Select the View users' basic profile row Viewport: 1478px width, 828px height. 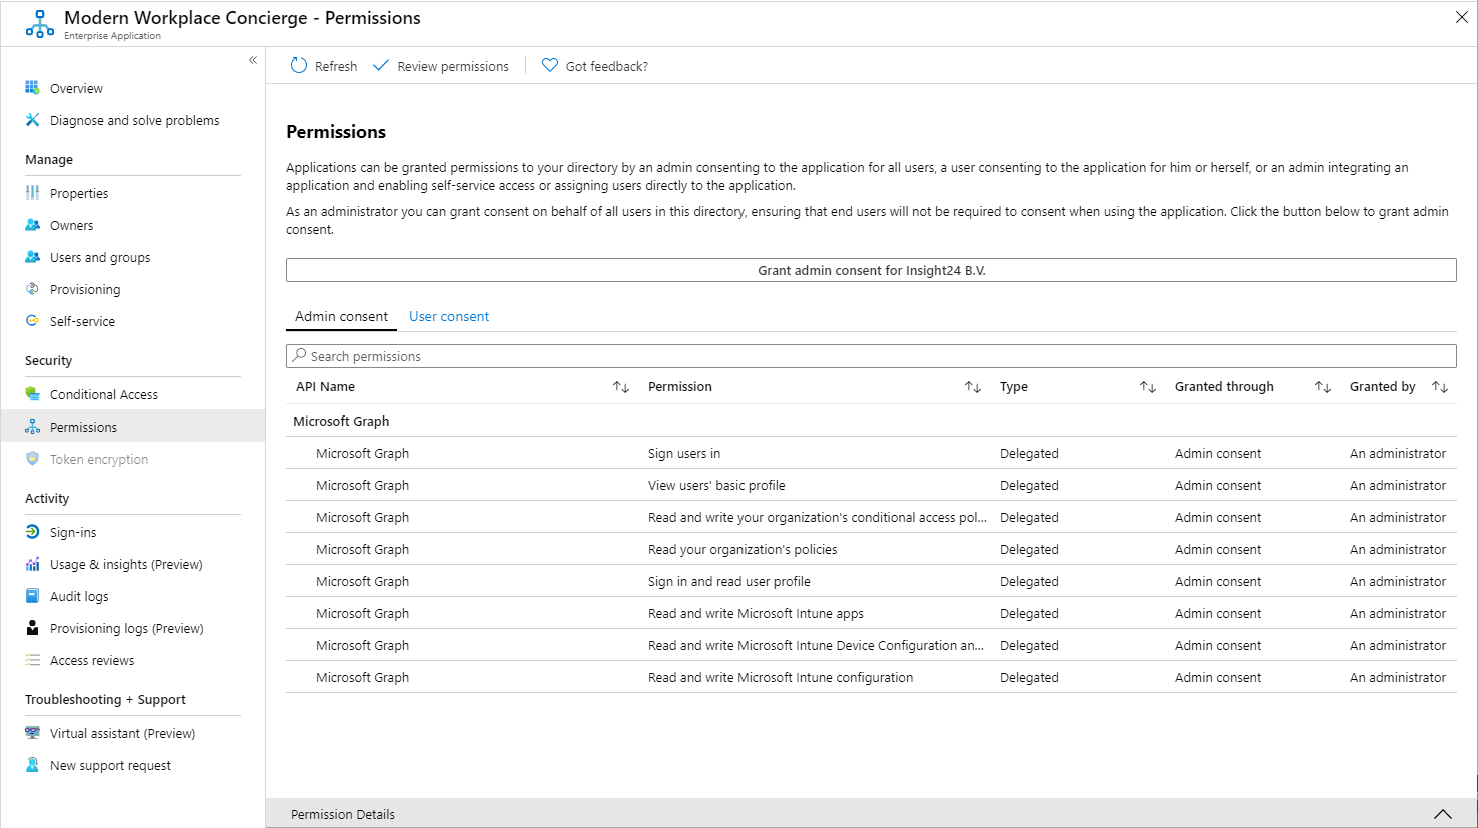[871, 485]
